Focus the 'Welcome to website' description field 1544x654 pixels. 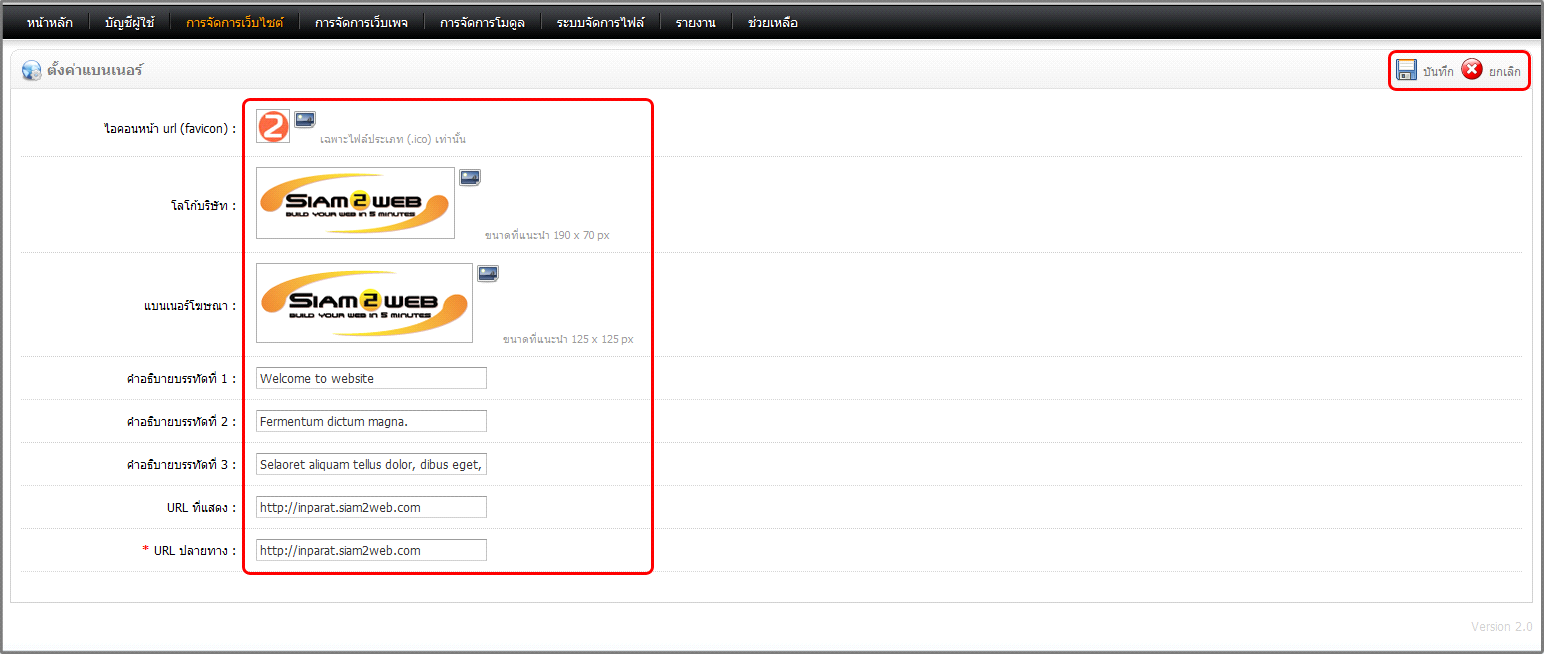(x=371, y=378)
